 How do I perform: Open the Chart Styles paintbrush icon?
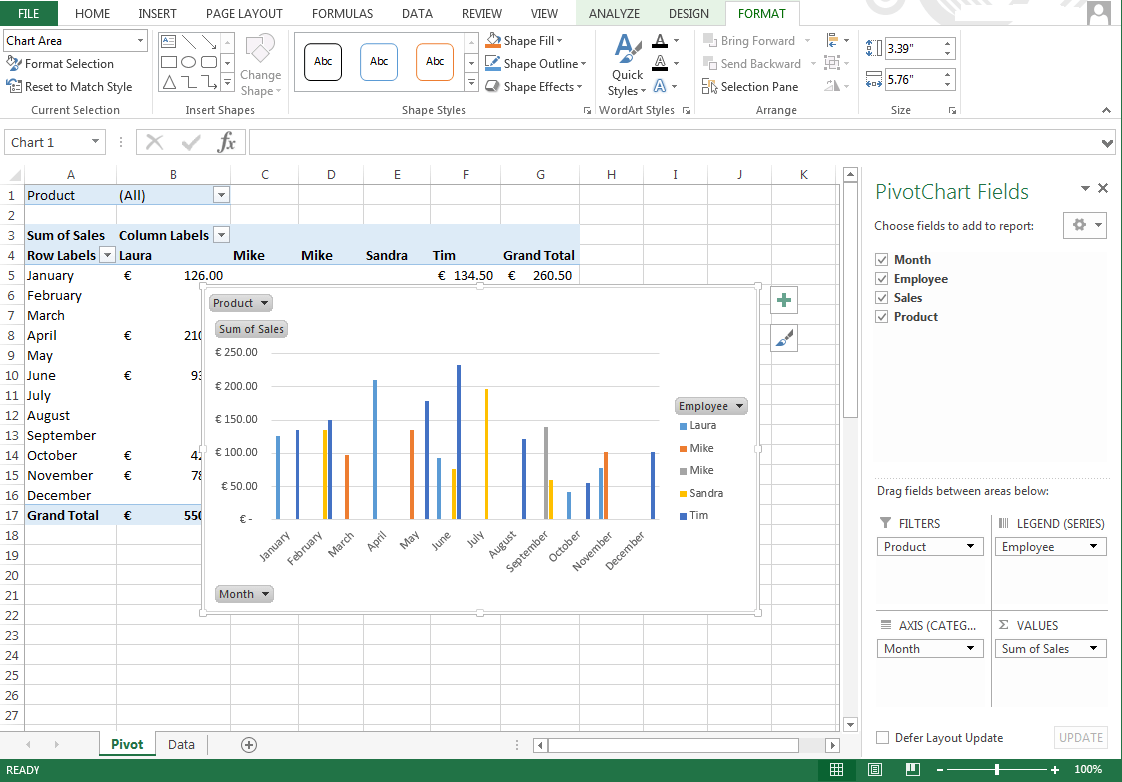coord(784,339)
